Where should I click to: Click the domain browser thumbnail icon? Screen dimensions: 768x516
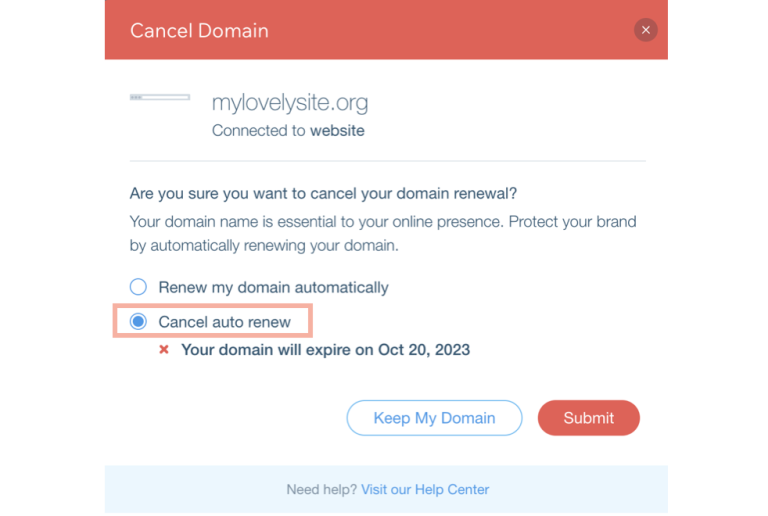point(160,97)
